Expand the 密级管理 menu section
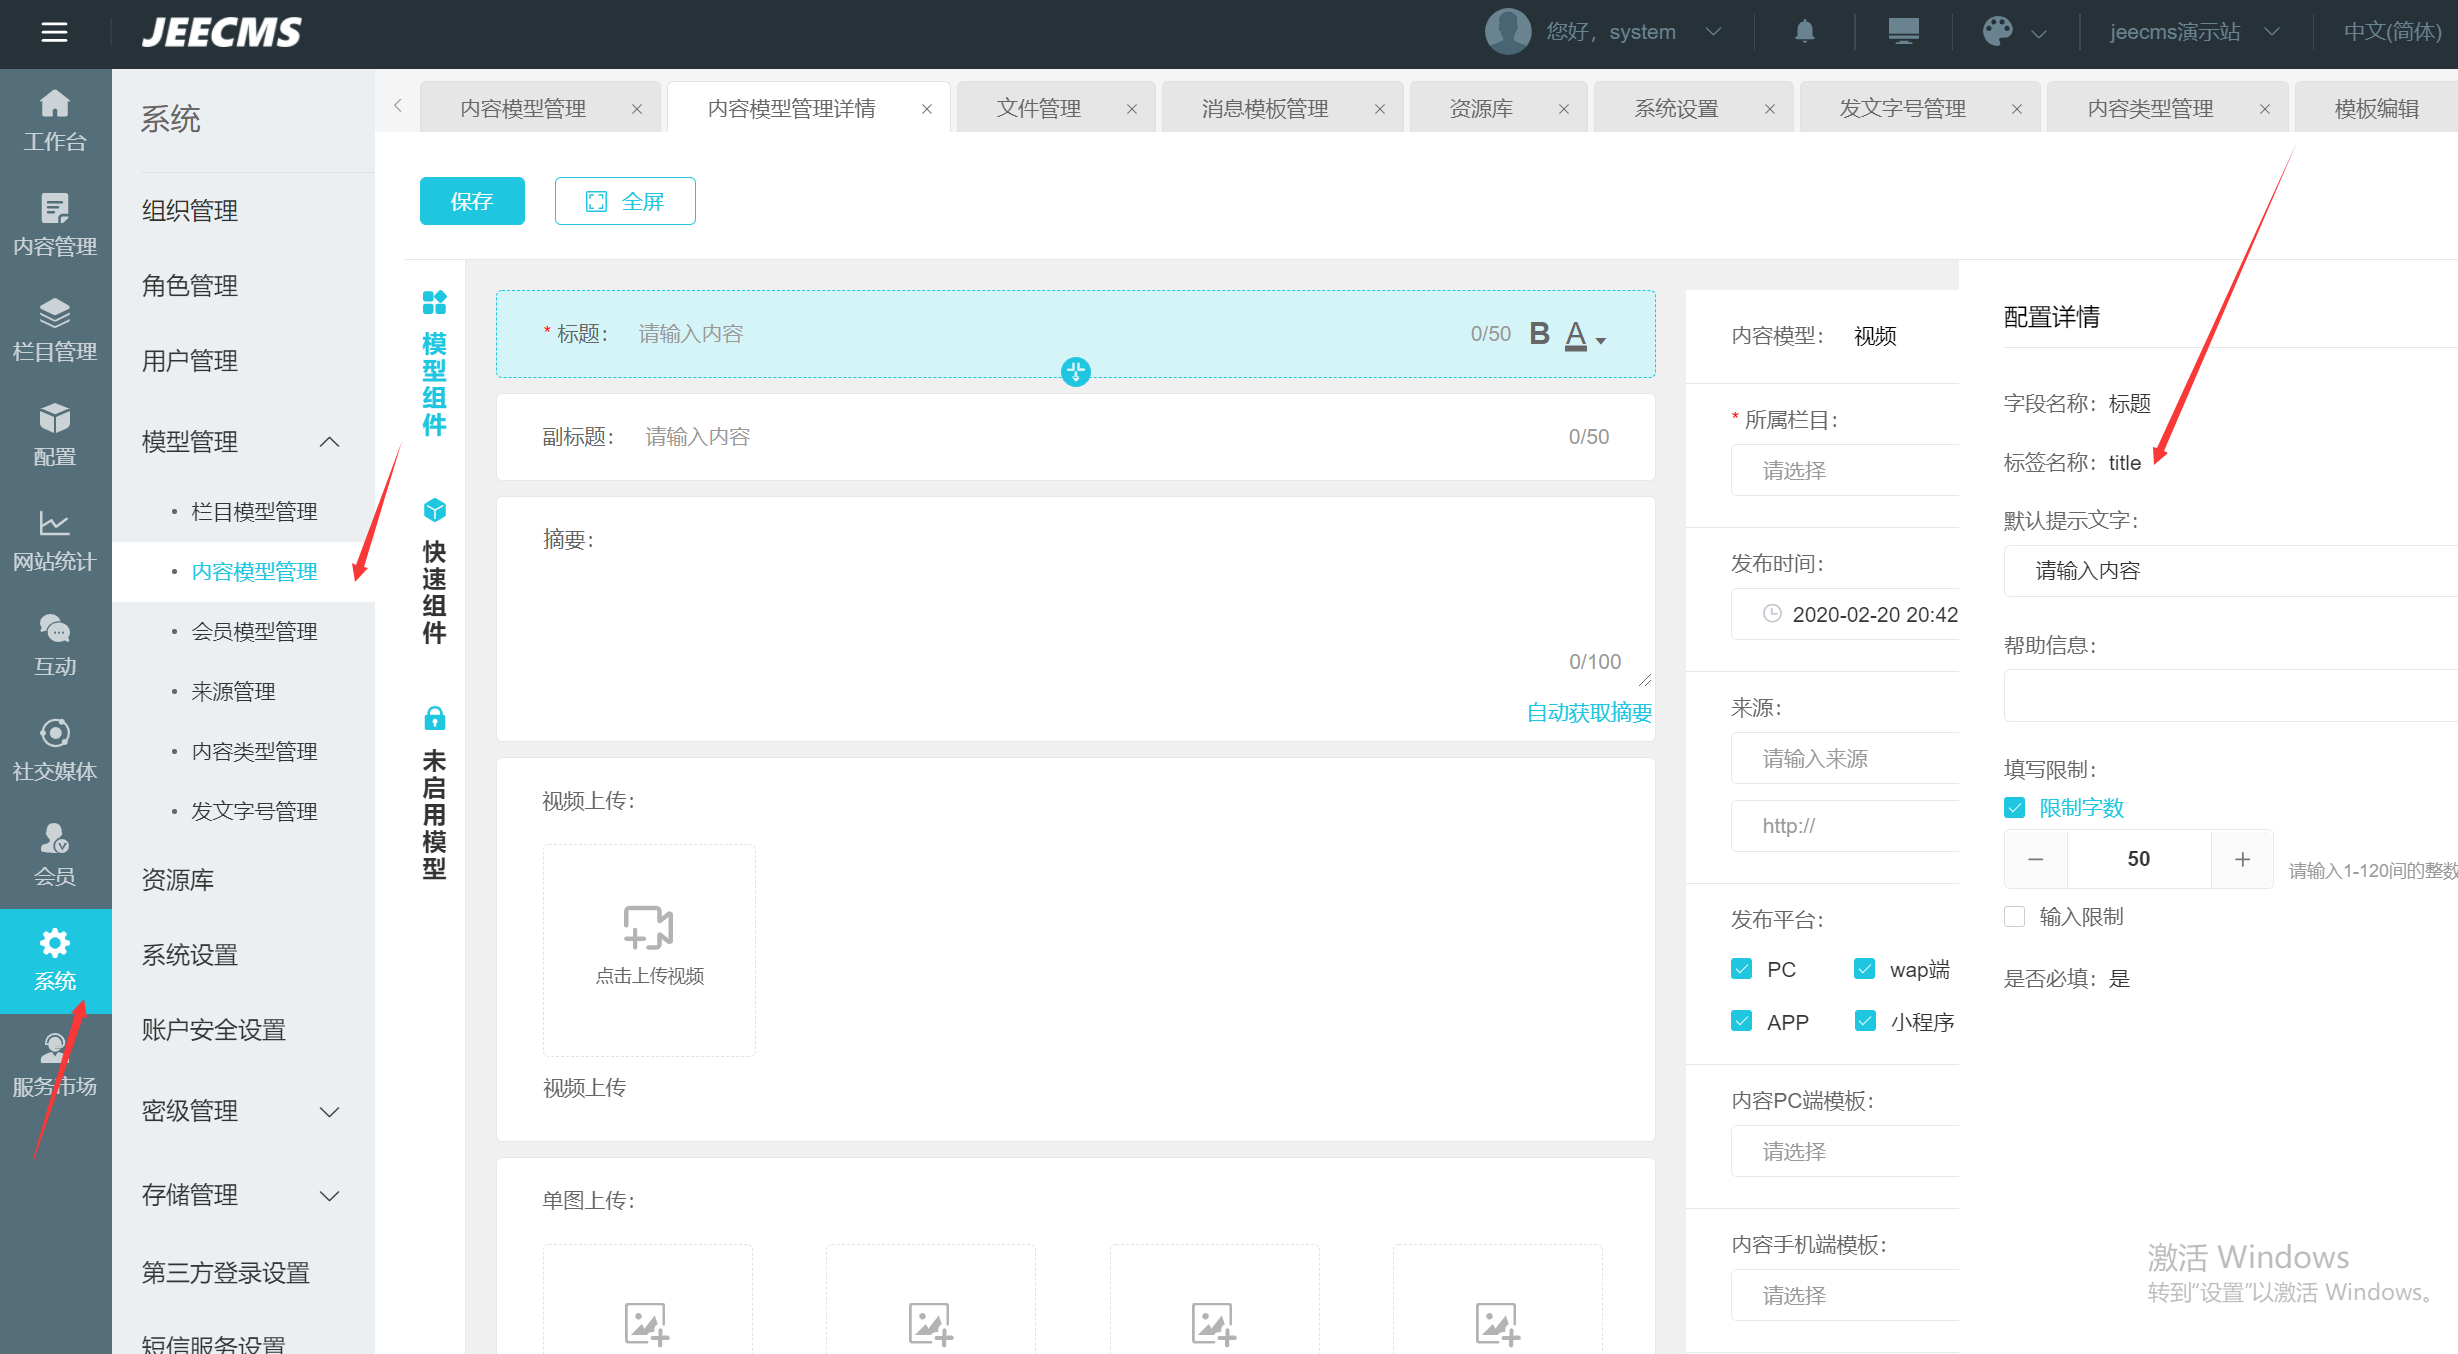The image size is (2458, 1354). point(329,1112)
